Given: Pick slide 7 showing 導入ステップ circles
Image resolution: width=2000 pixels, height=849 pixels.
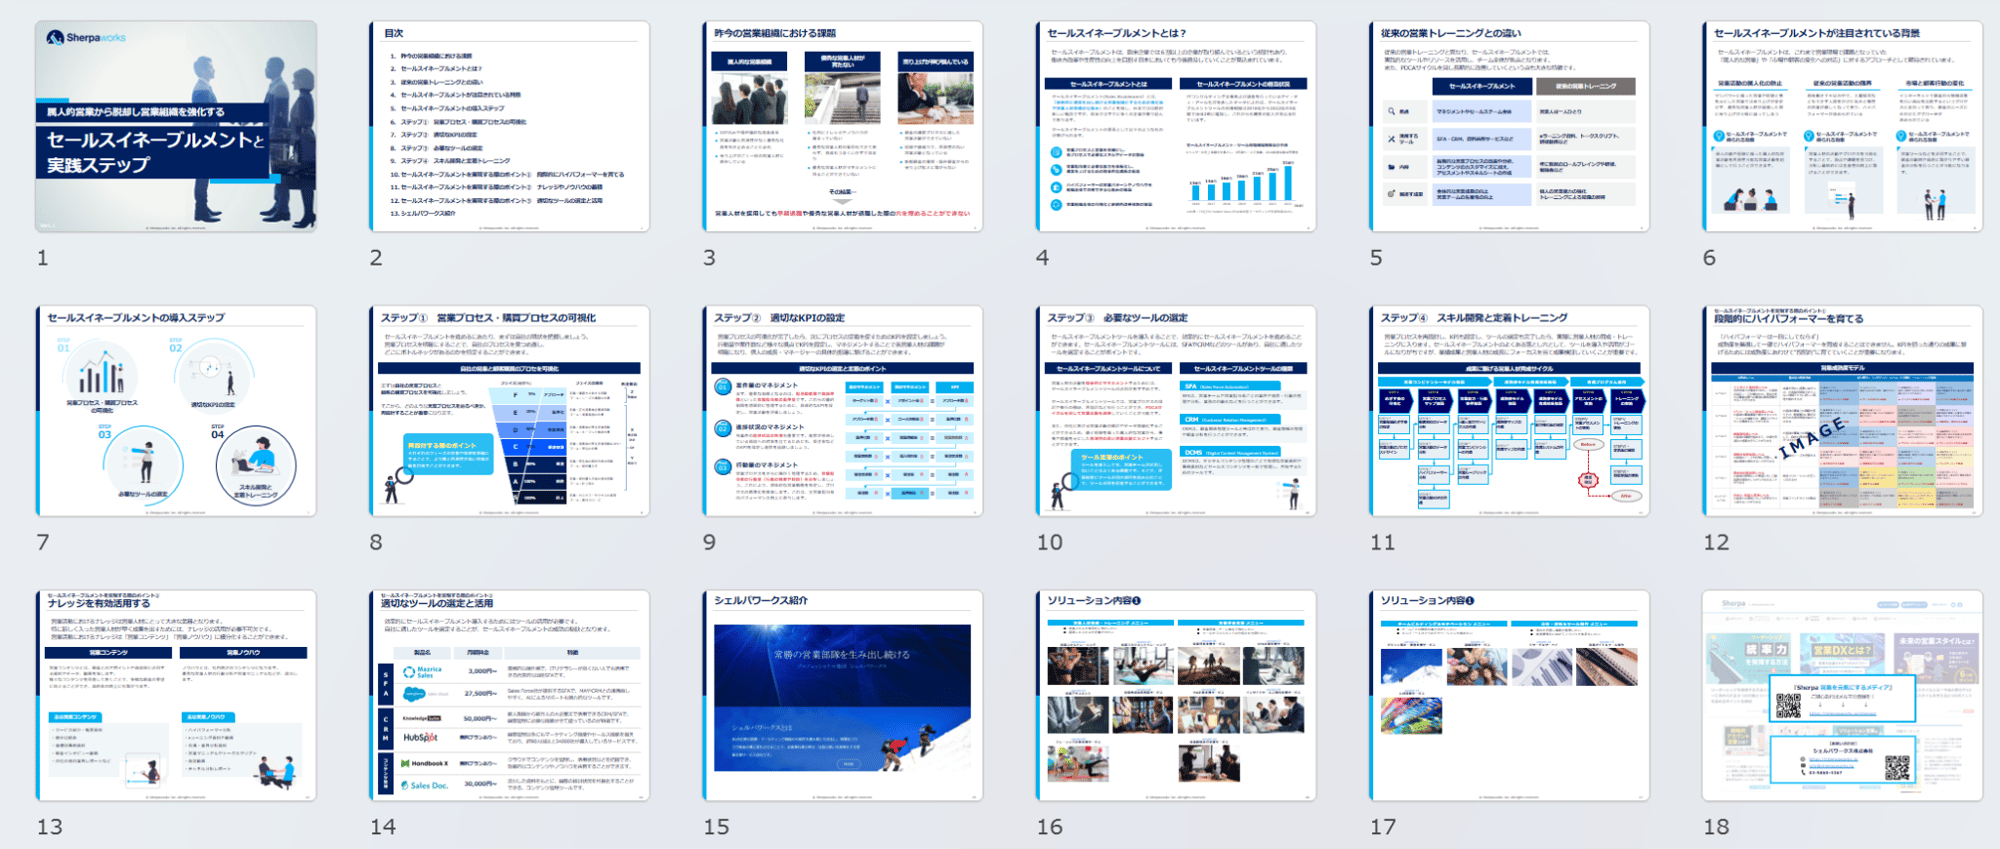Looking at the screenshot, I should (x=176, y=411).
